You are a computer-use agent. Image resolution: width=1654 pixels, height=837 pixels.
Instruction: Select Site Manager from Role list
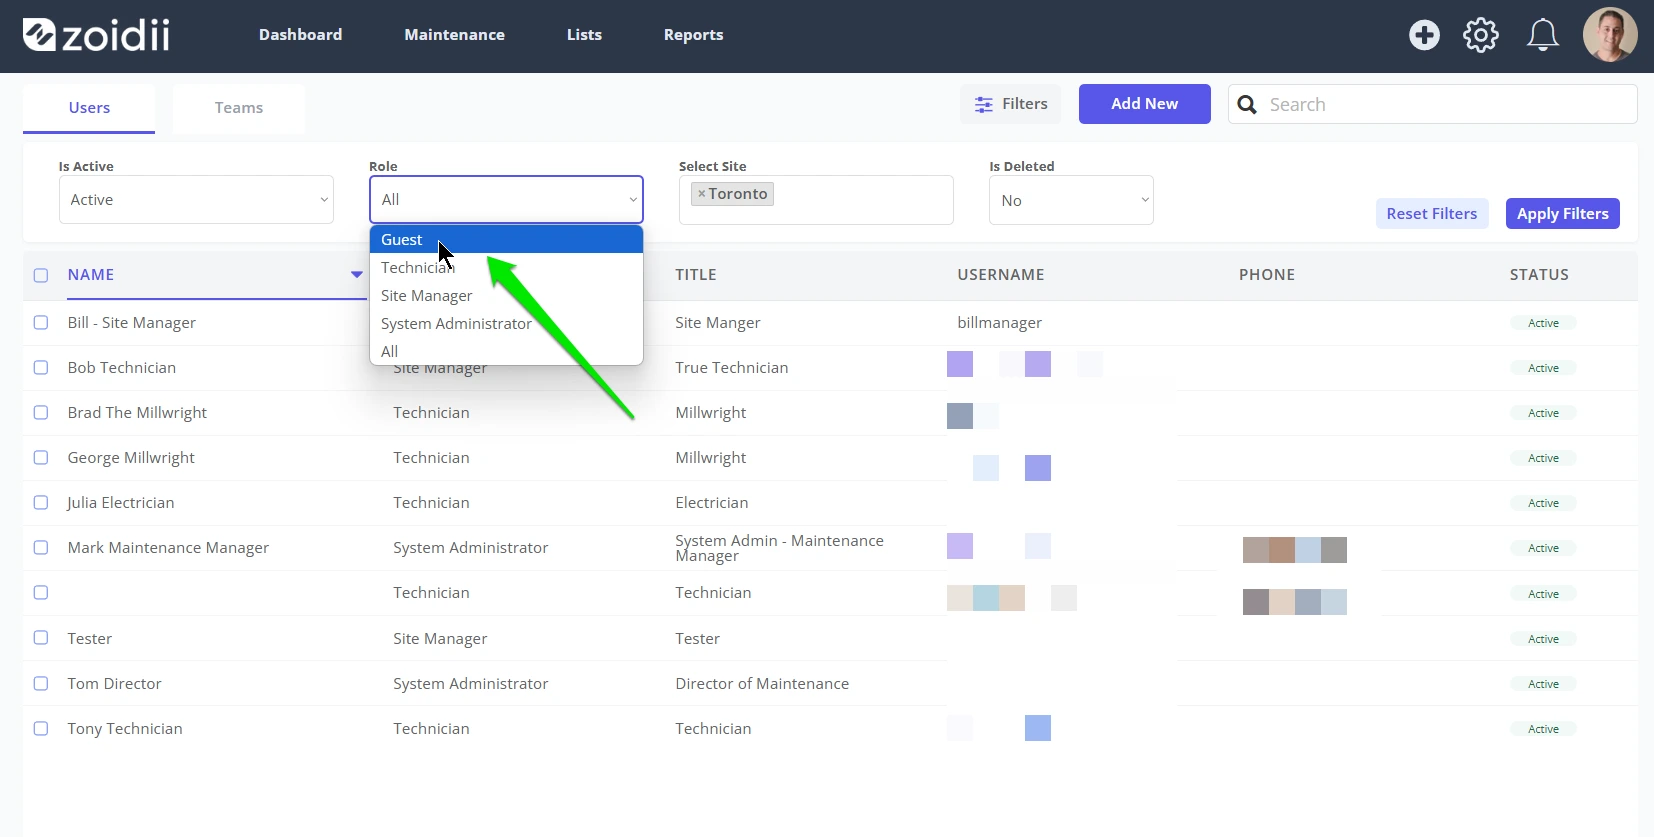coord(506,296)
